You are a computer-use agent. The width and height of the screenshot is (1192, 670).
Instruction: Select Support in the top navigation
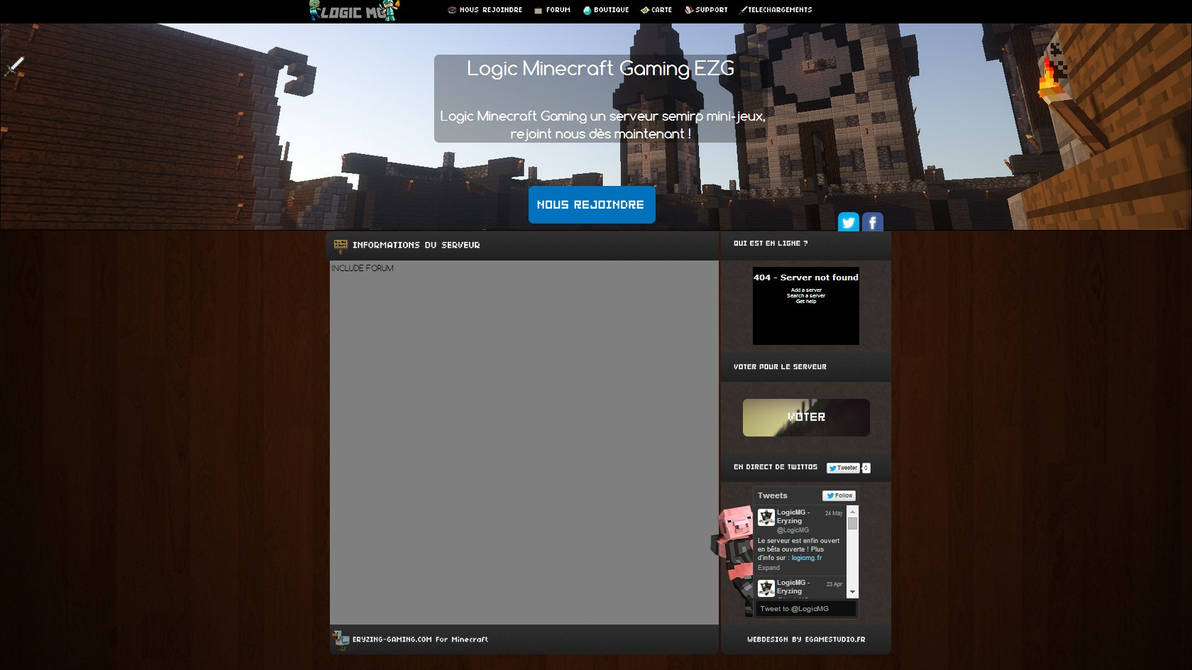coord(710,9)
